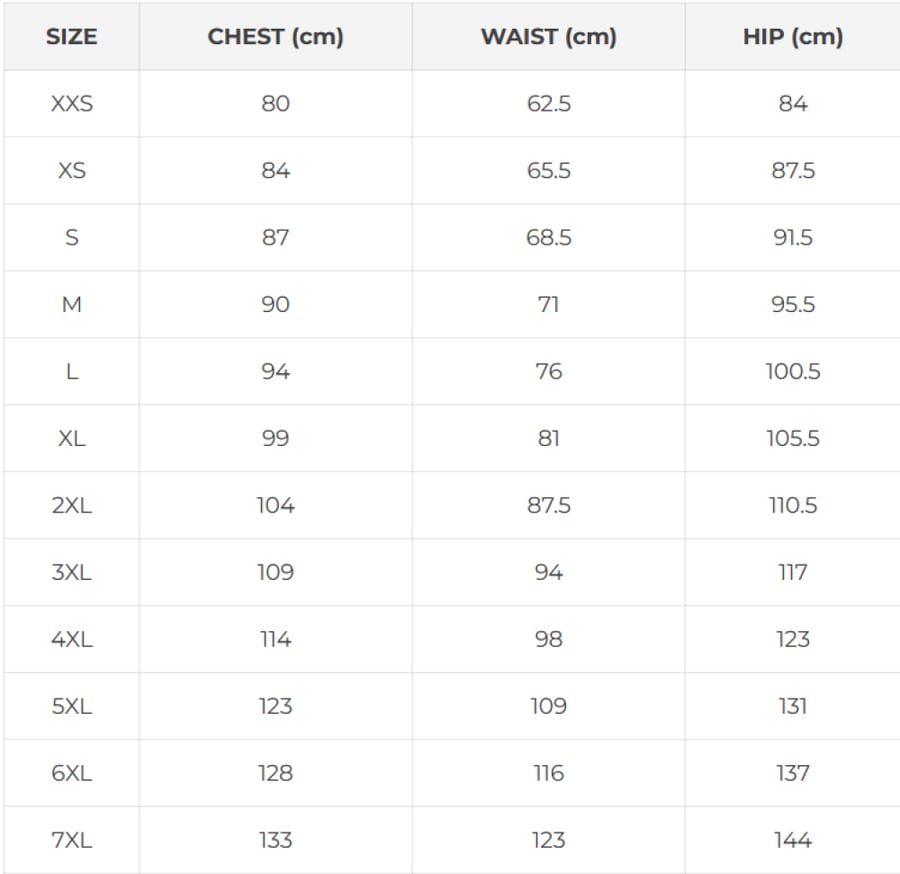Click waist value 68.5 in S row

tap(549, 238)
